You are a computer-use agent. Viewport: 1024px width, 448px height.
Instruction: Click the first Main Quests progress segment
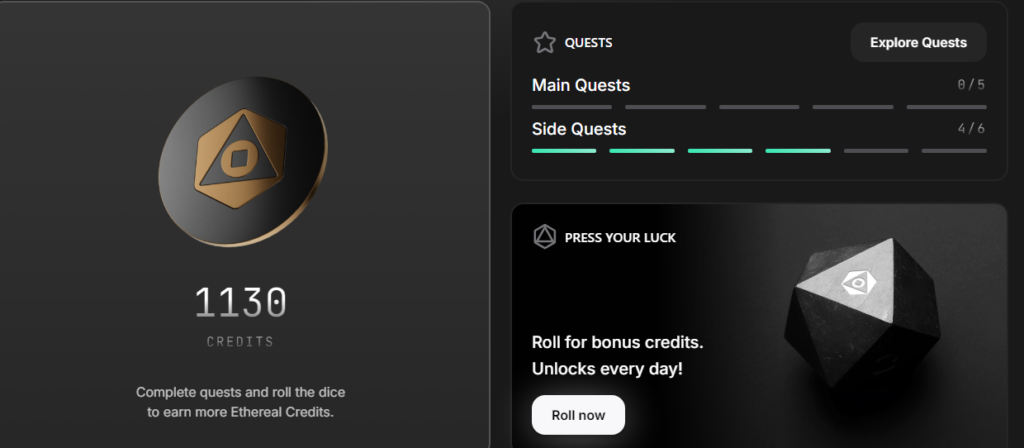pyautogui.click(x=571, y=107)
